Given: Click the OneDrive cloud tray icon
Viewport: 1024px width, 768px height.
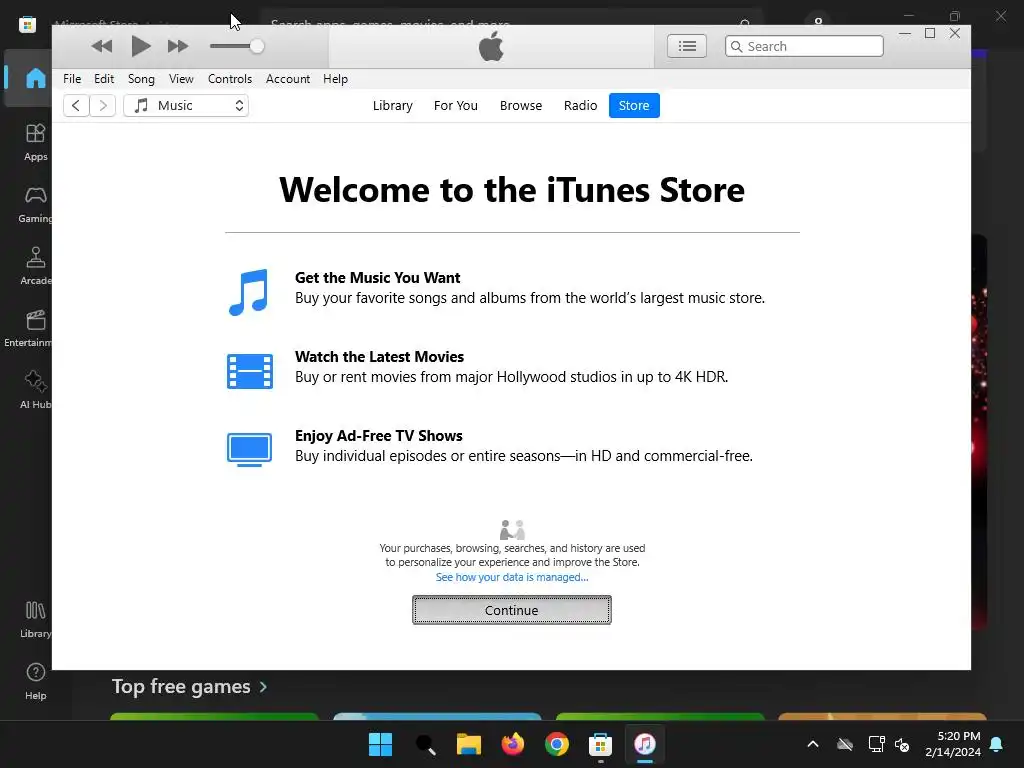Looking at the screenshot, I should pos(845,744).
